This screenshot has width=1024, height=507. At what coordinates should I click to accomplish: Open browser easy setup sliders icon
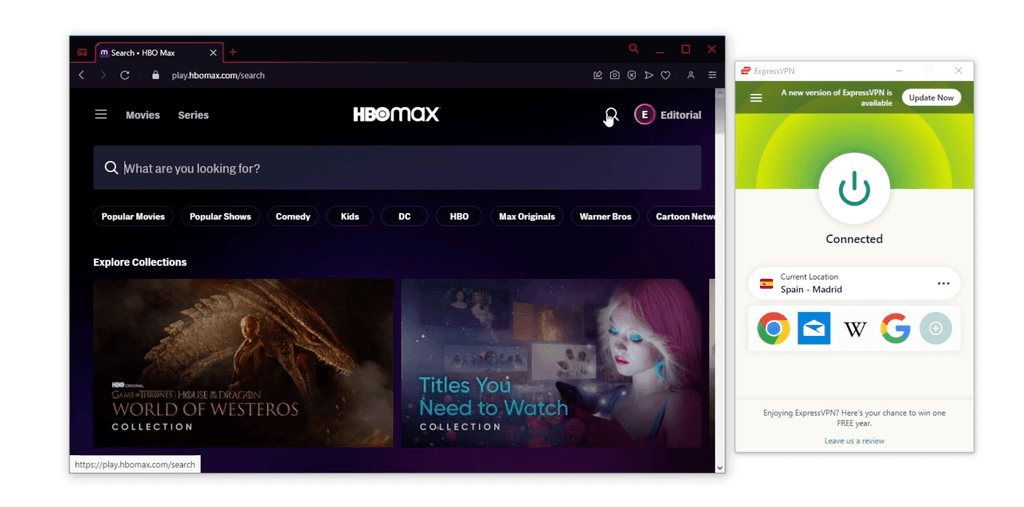point(712,75)
